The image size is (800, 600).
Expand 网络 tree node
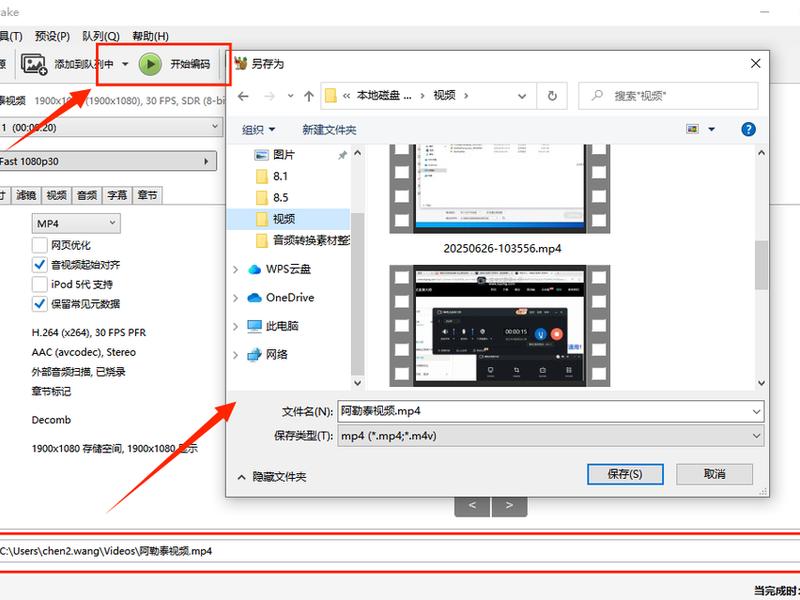[235, 355]
